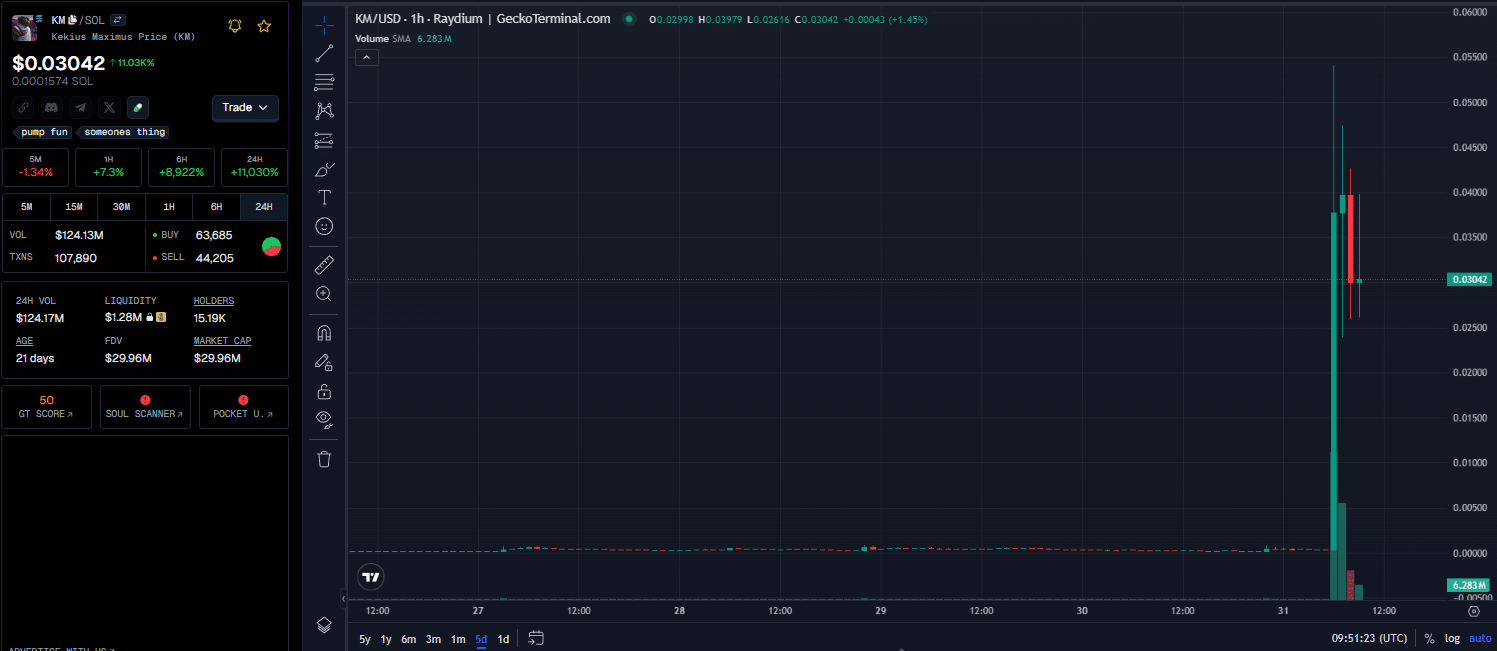Toggle favorite star for KM/SOL

pyautogui.click(x=264, y=27)
